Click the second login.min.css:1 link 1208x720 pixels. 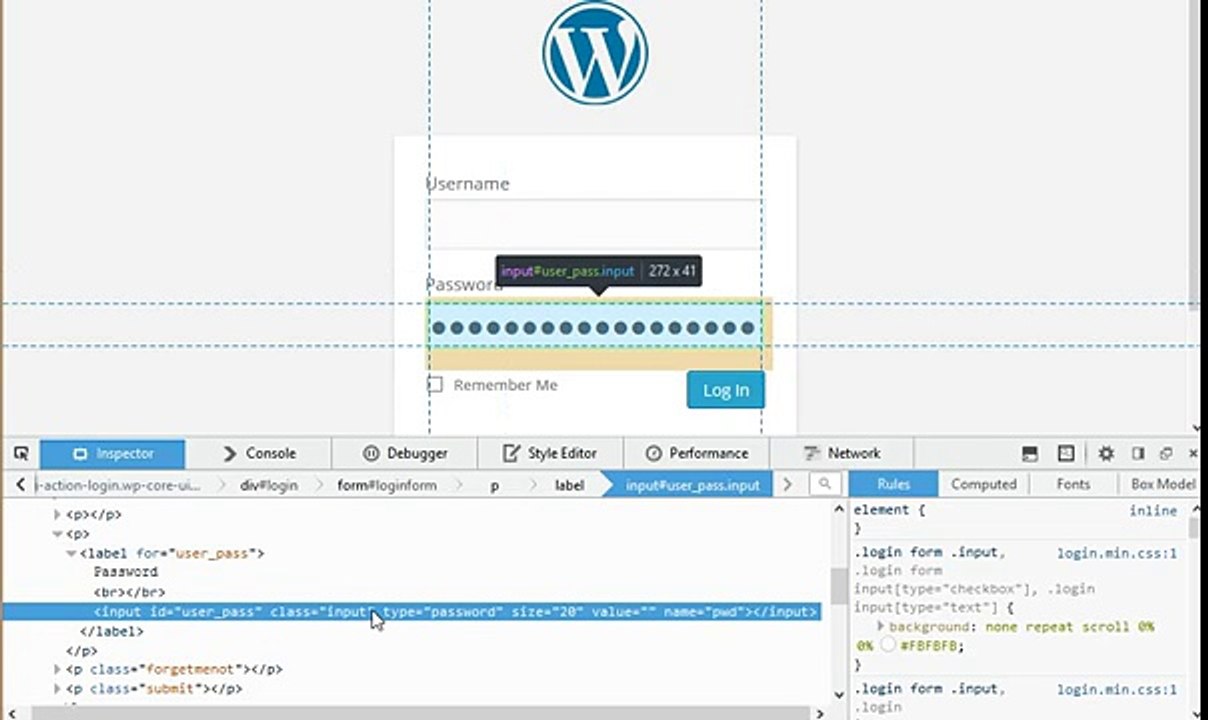(1117, 689)
